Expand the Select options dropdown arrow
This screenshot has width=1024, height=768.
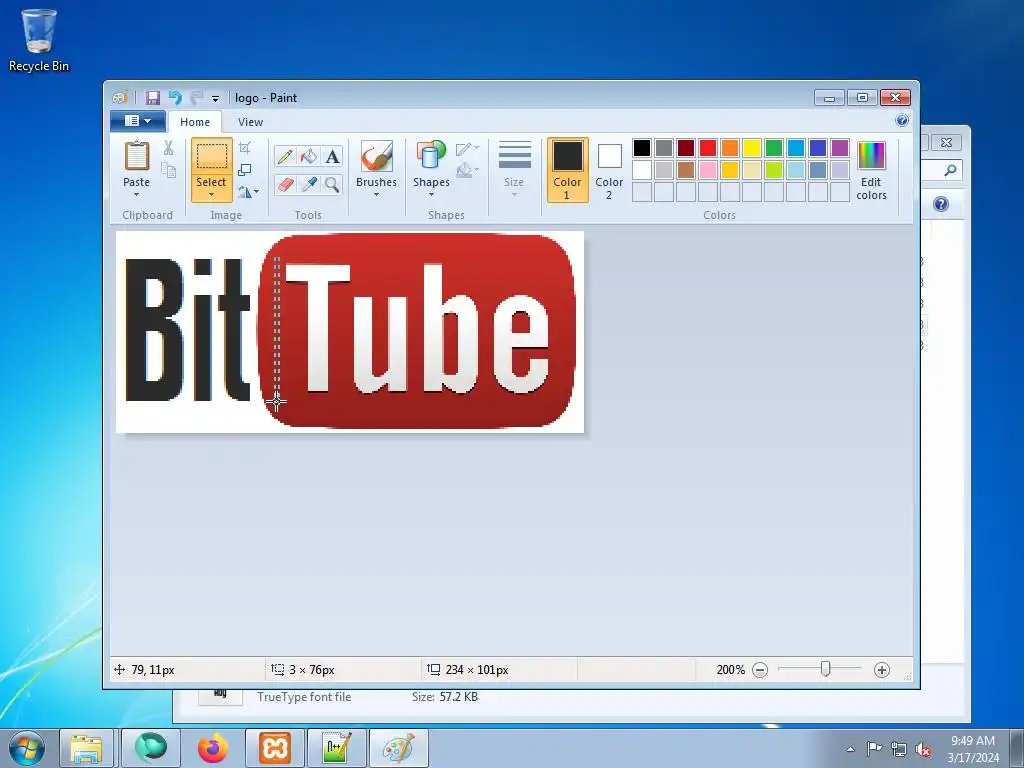coord(212,195)
